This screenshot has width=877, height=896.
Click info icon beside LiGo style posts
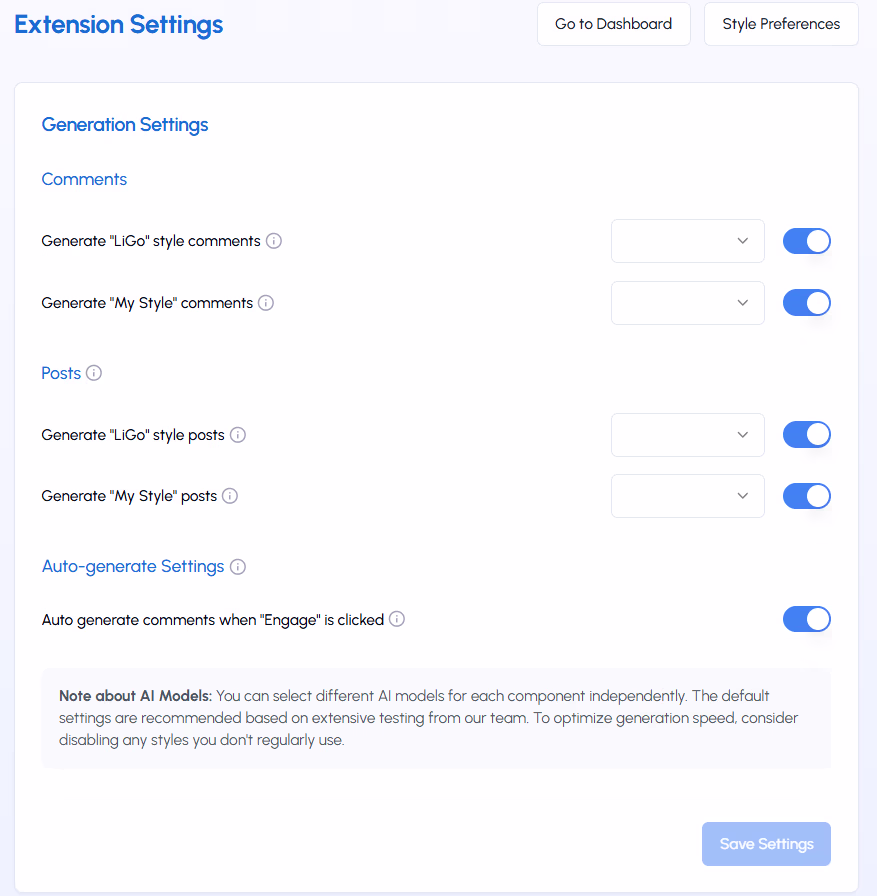coord(238,435)
